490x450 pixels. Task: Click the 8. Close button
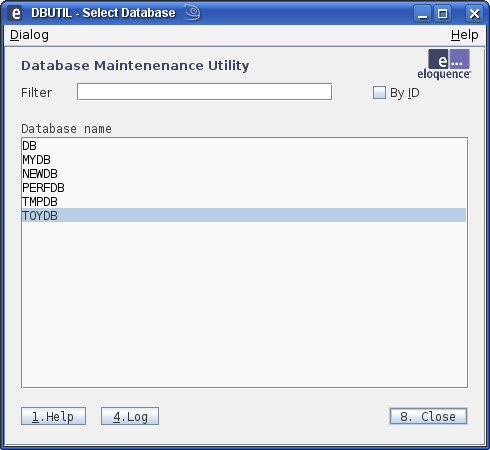click(x=428, y=416)
